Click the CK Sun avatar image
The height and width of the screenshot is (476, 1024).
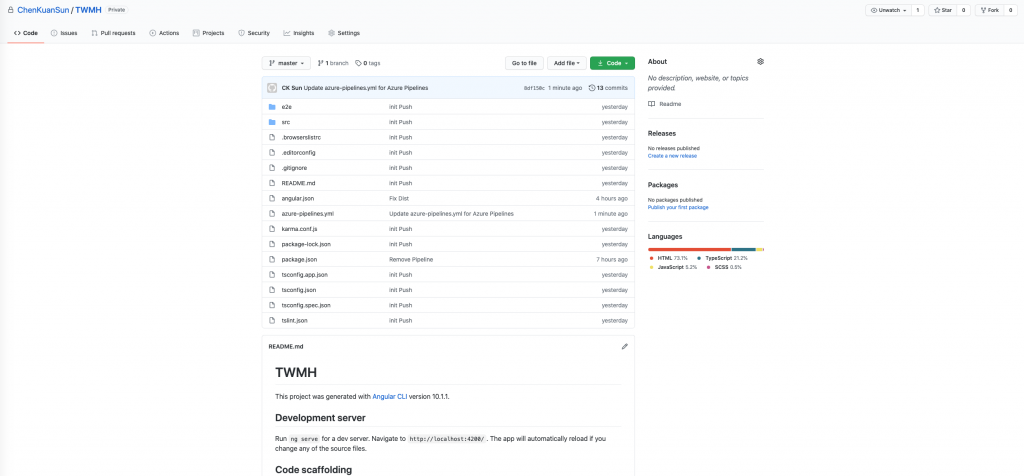coord(272,87)
